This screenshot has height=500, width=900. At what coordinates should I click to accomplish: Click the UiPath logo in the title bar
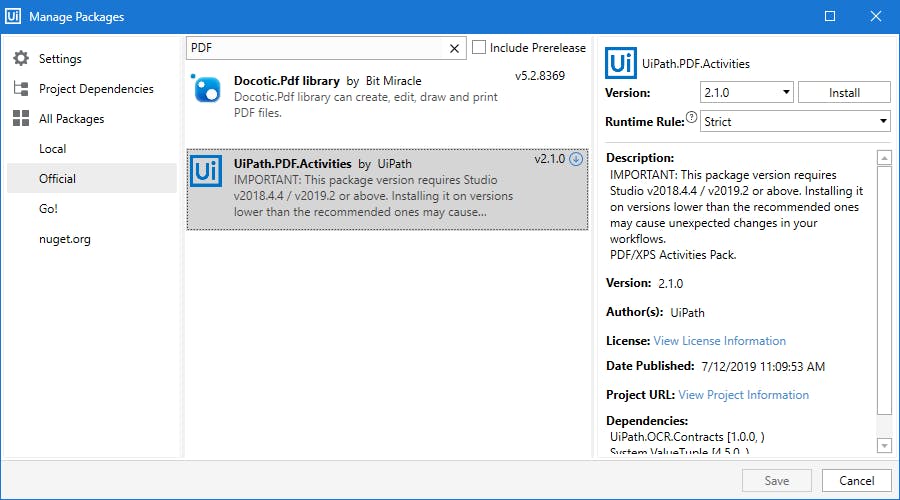click(13, 16)
